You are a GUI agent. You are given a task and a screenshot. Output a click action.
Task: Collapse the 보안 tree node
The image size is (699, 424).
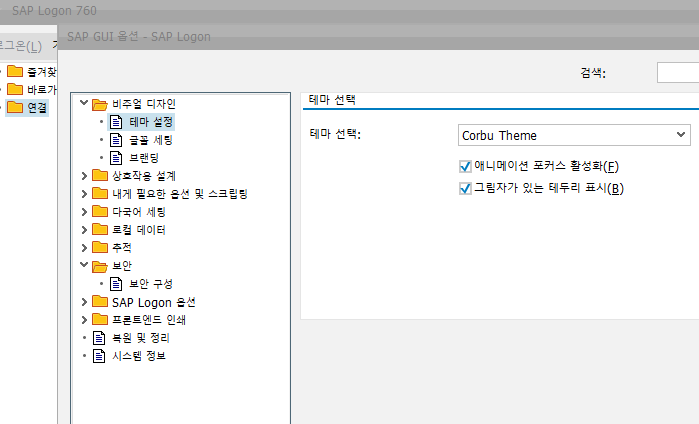[x=84, y=265]
